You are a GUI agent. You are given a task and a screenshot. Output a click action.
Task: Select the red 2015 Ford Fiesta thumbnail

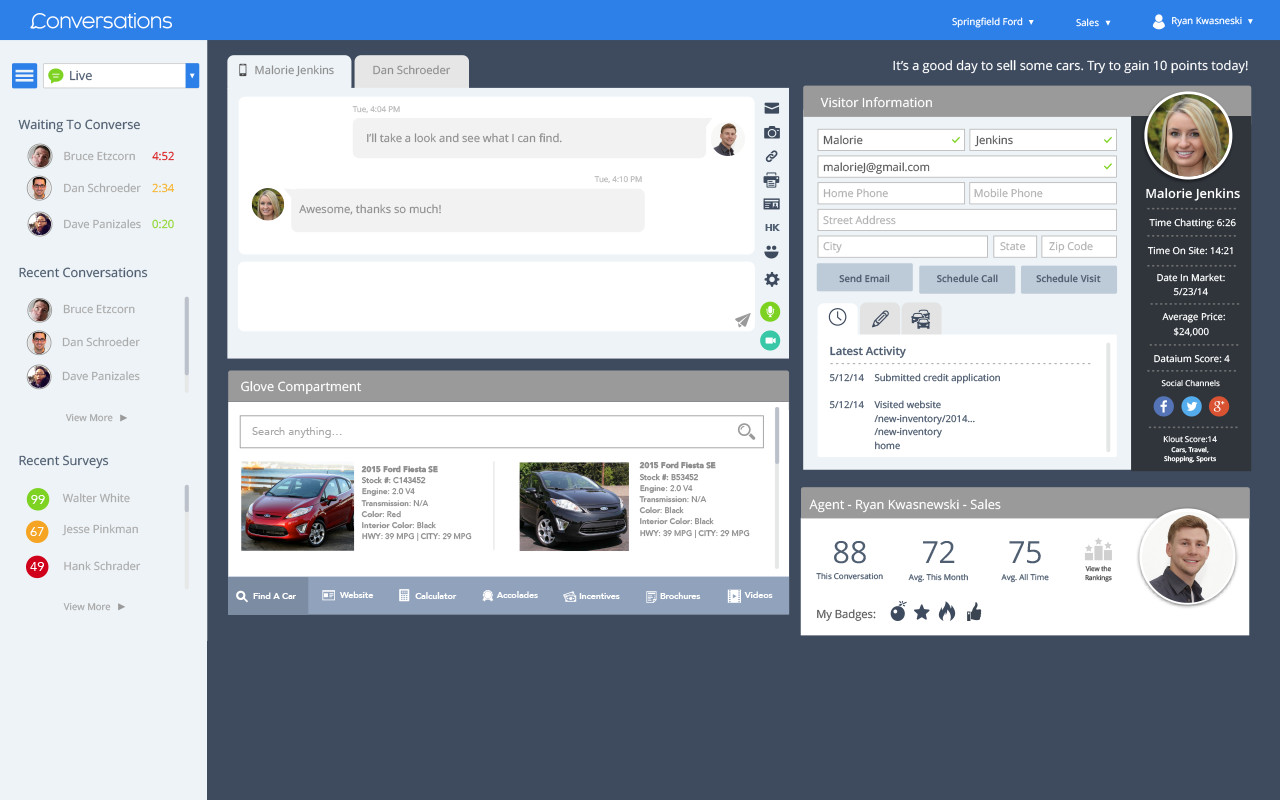click(298, 506)
